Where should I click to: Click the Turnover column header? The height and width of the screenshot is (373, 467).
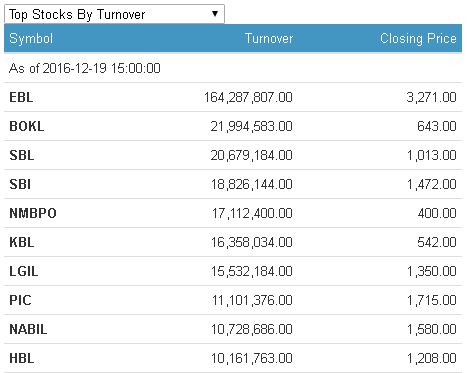coord(269,38)
